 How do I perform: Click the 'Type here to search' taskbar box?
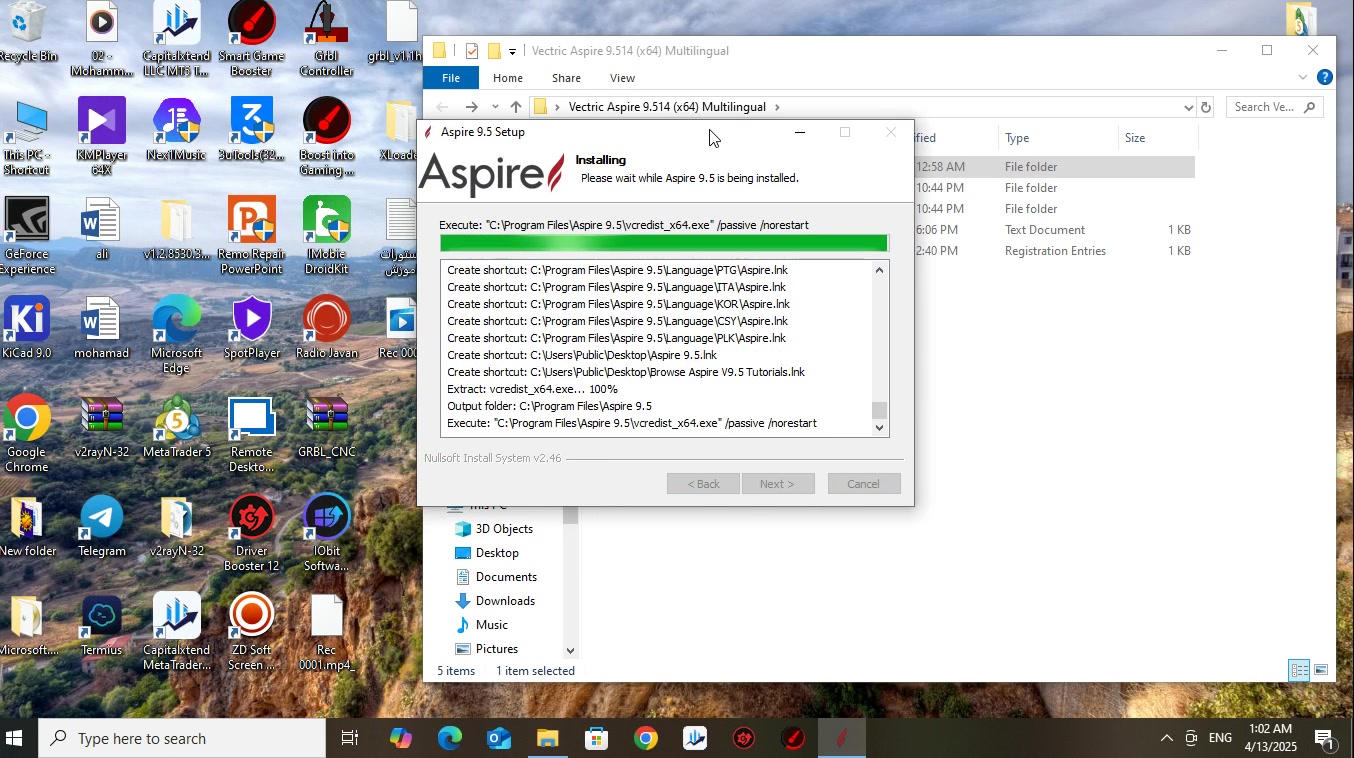pyautogui.click(x=183, y=739)
